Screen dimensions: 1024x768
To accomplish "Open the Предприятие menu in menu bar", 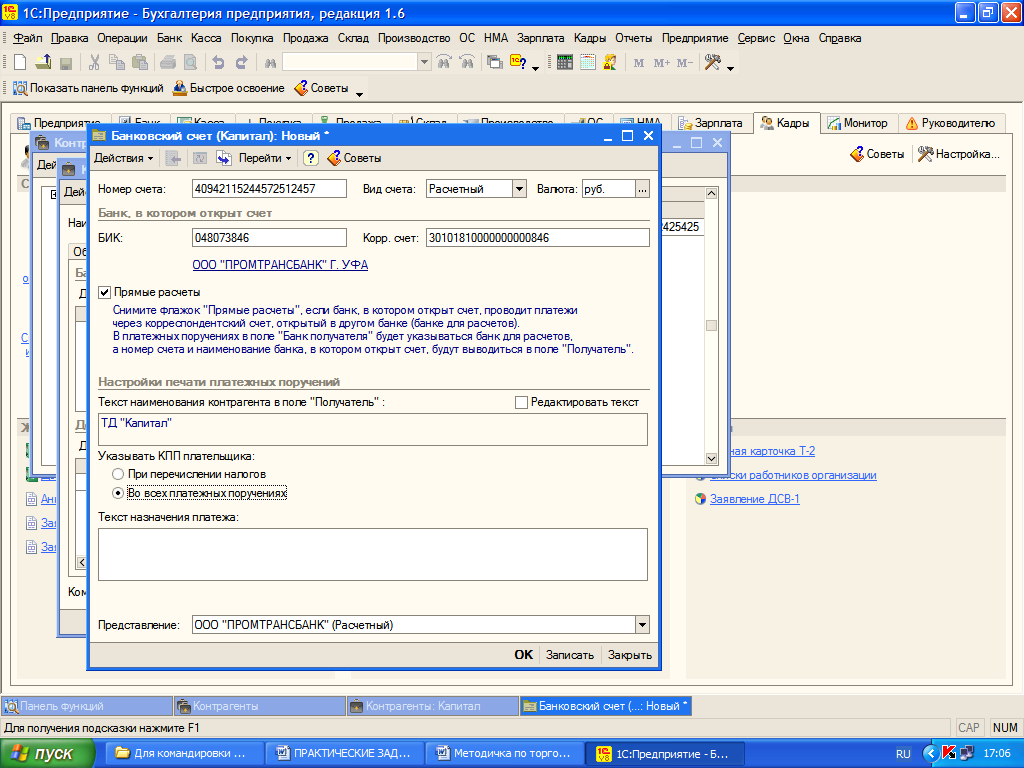I will pos(694,38).
